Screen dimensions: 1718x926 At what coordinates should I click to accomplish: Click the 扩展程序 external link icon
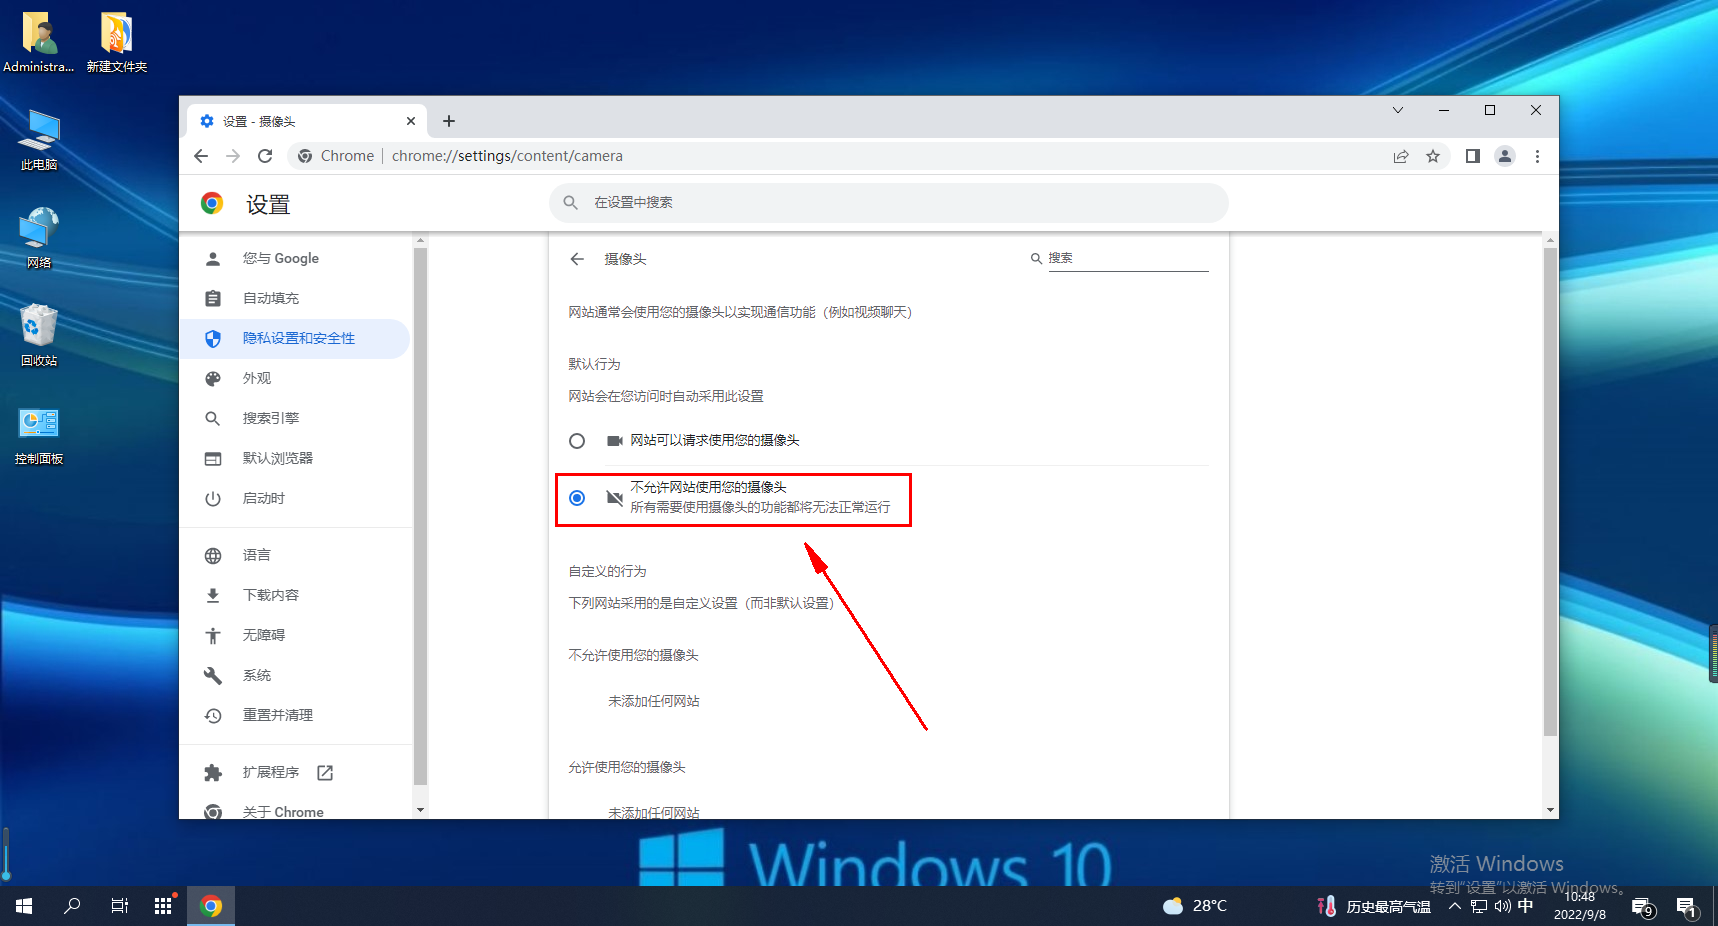click(x=325, y=772)
